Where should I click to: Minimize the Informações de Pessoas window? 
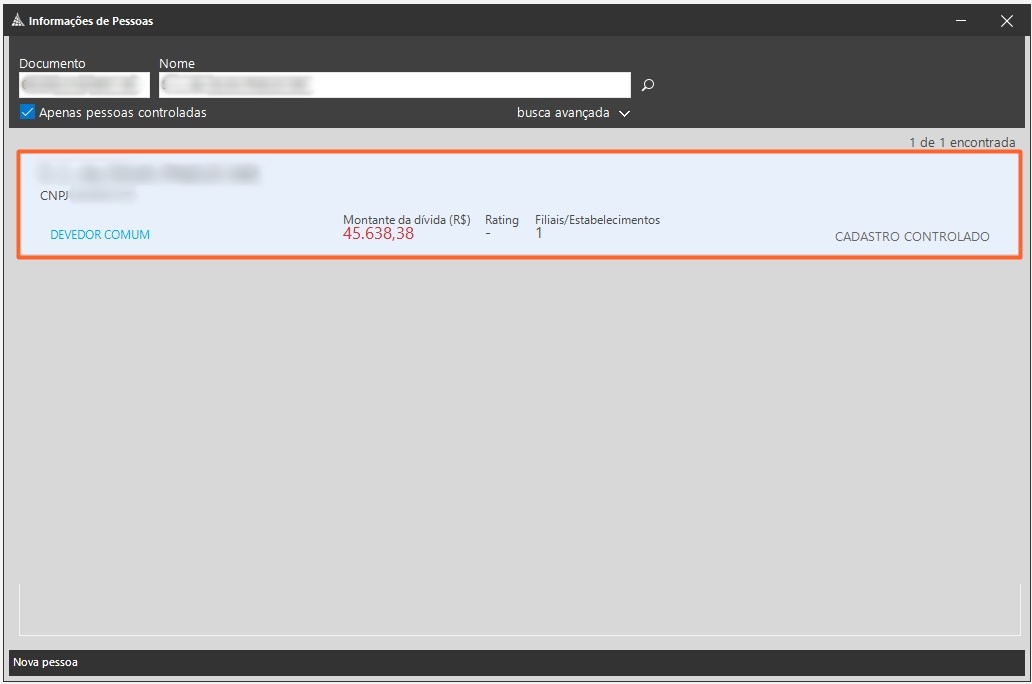961,21
